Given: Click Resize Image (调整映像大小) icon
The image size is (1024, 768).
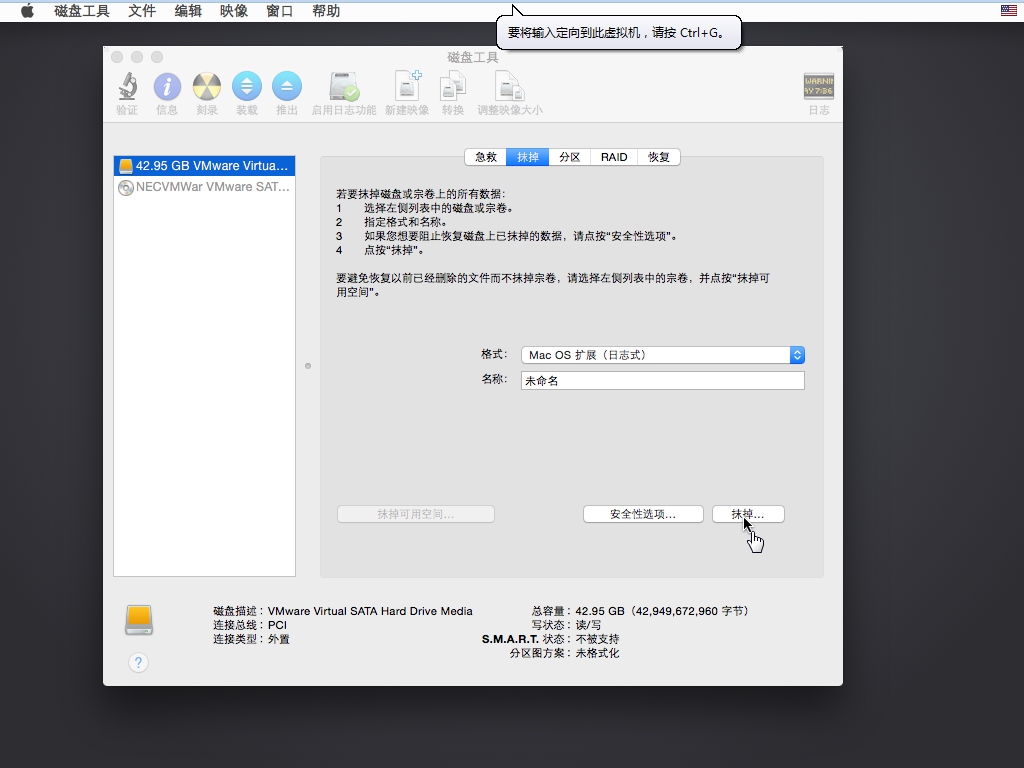Looking at the screenshot, I should pos(509,86).
